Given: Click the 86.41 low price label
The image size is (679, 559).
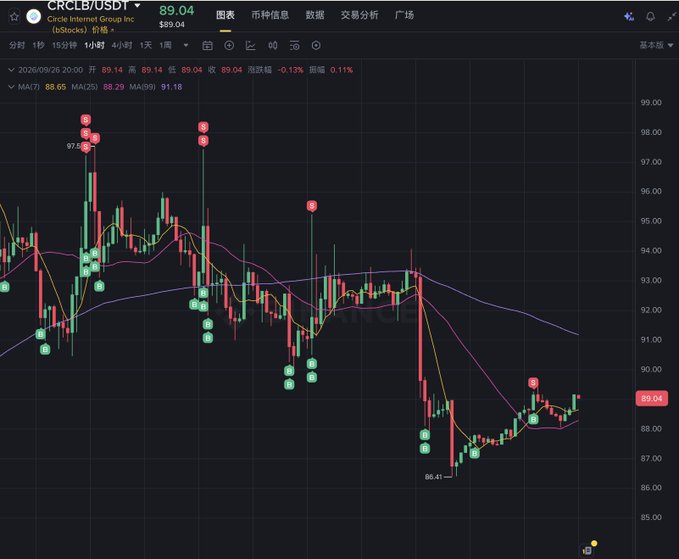Looking at the screenshot, I should (x=433, y=477).
